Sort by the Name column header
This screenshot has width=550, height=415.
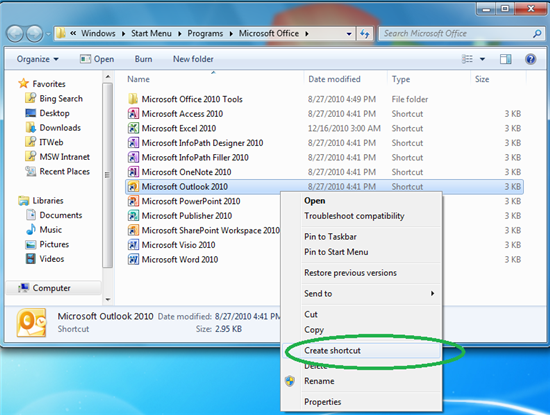point(139,79)
